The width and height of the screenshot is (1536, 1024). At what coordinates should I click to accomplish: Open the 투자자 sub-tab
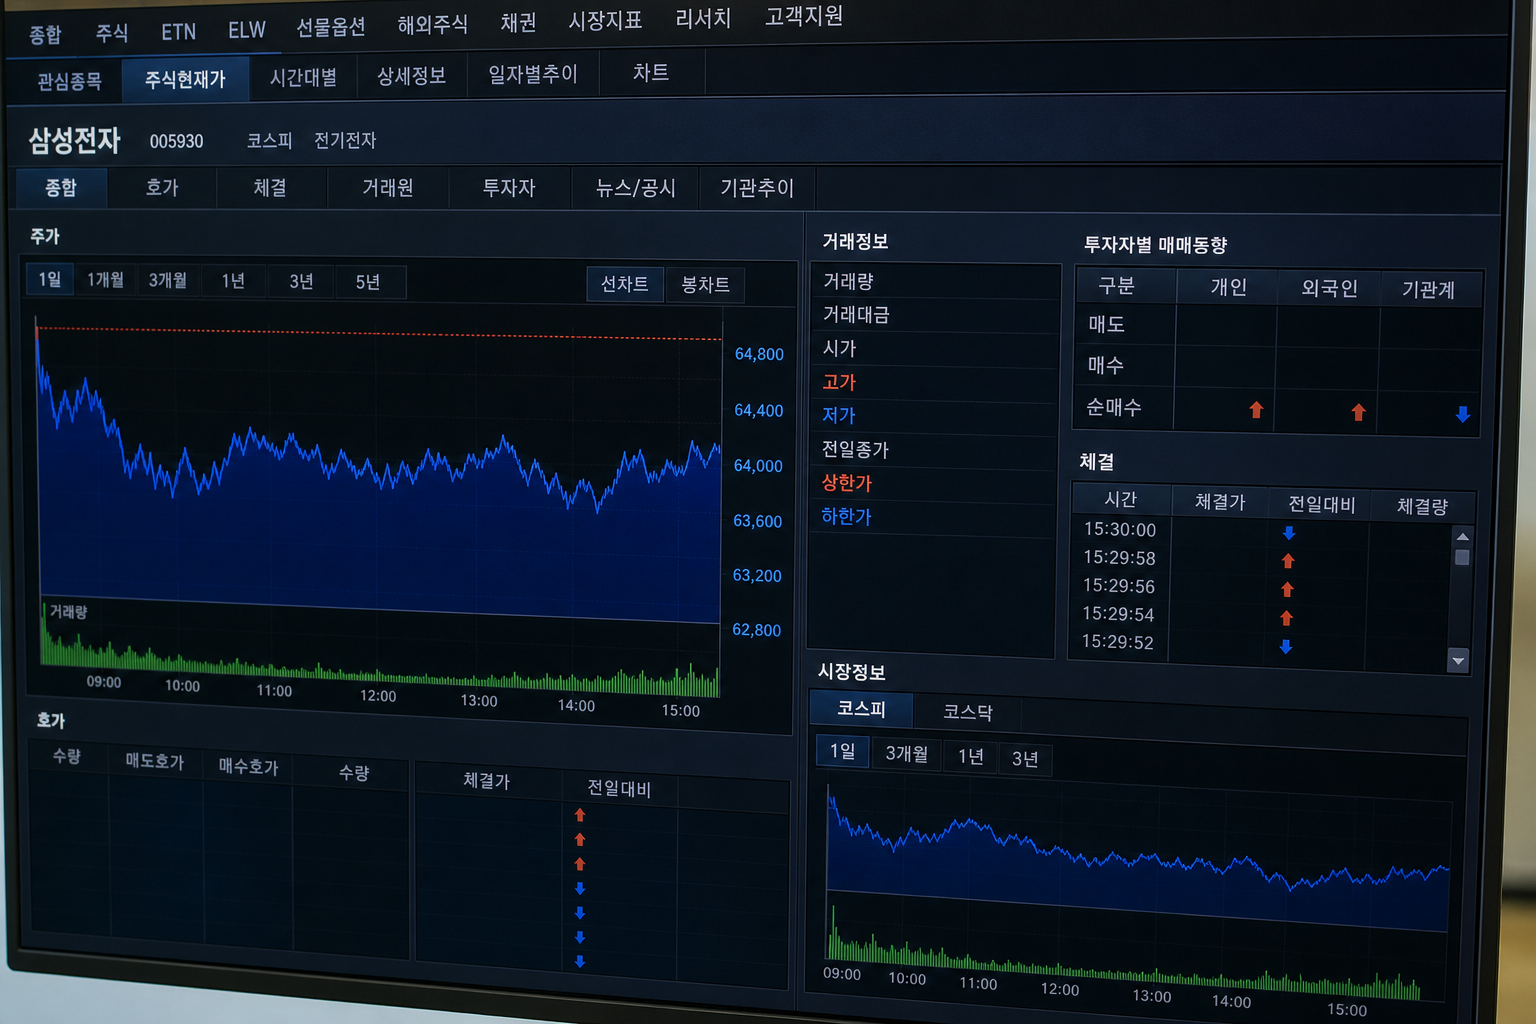509,187
